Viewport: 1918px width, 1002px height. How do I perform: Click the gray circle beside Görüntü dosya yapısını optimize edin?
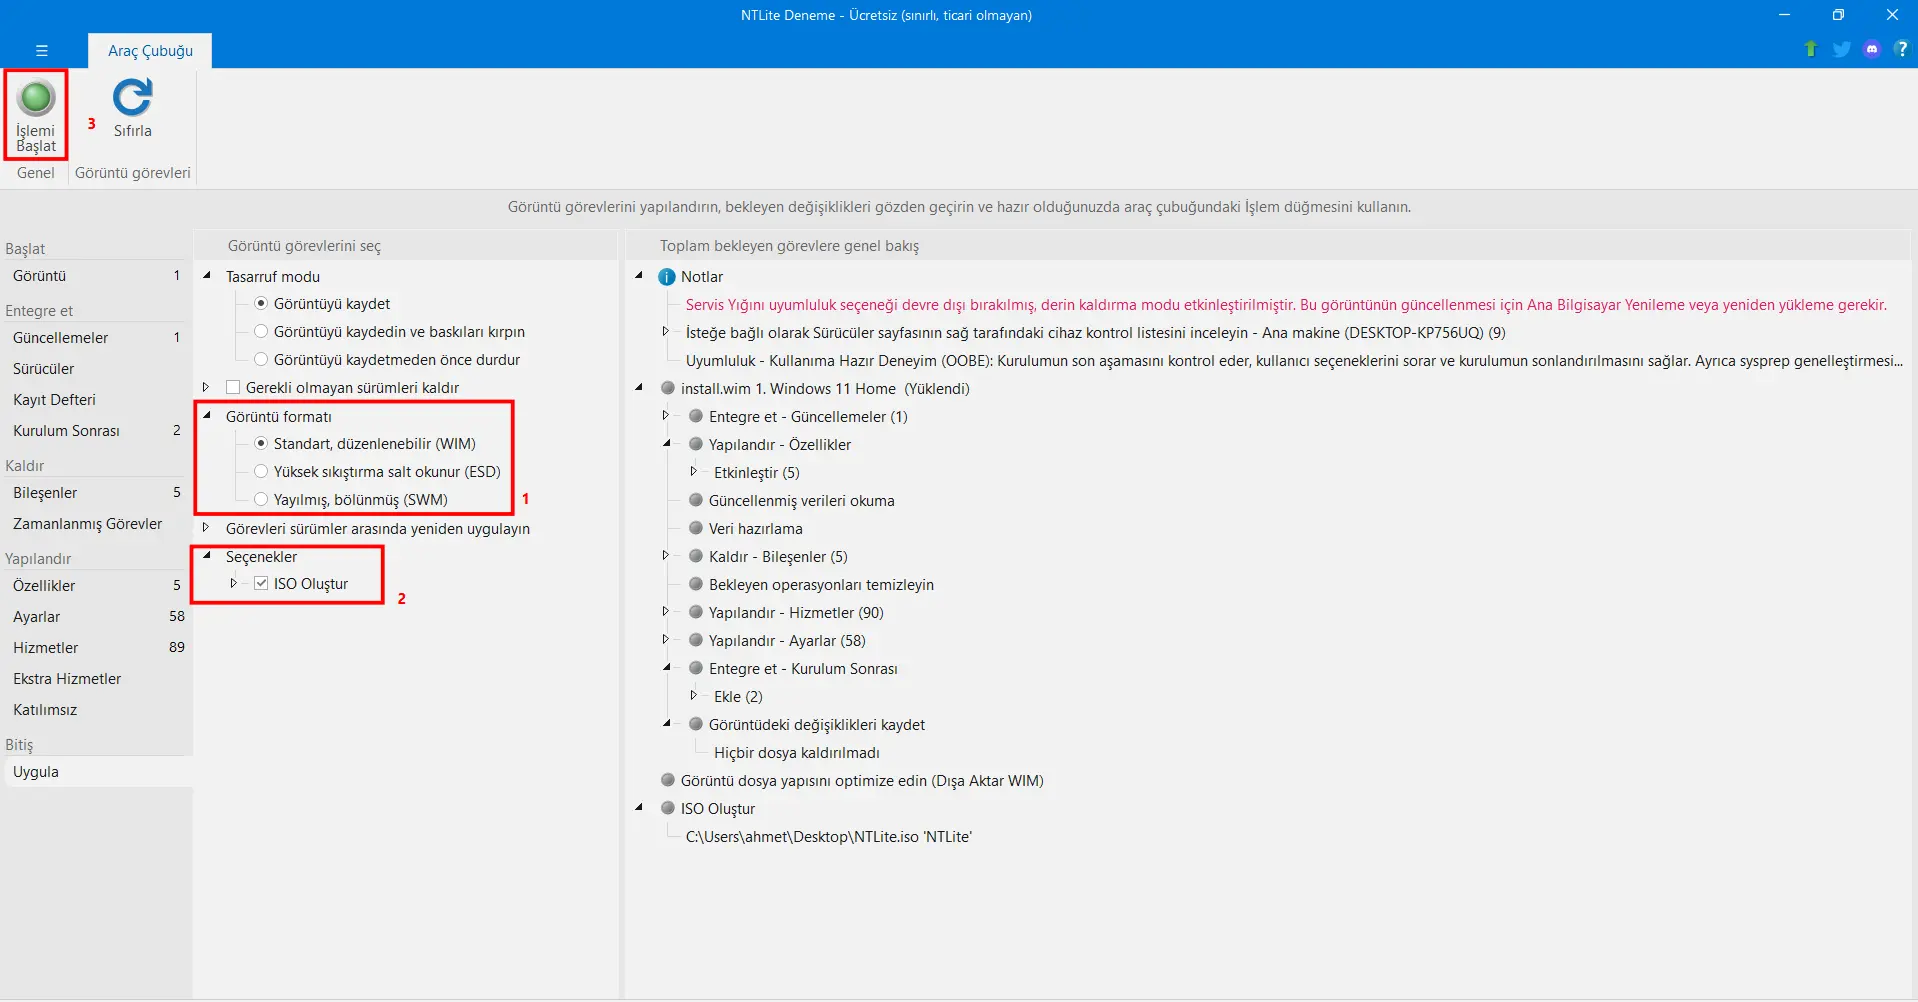pyautogui.click(x=668, y=780)
